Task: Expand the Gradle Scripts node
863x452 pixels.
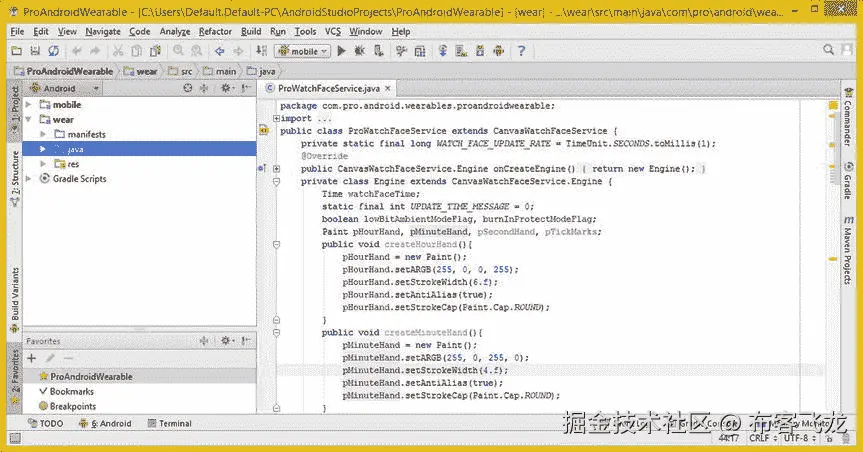Action: pyautogui.click(x=29, y=179)
